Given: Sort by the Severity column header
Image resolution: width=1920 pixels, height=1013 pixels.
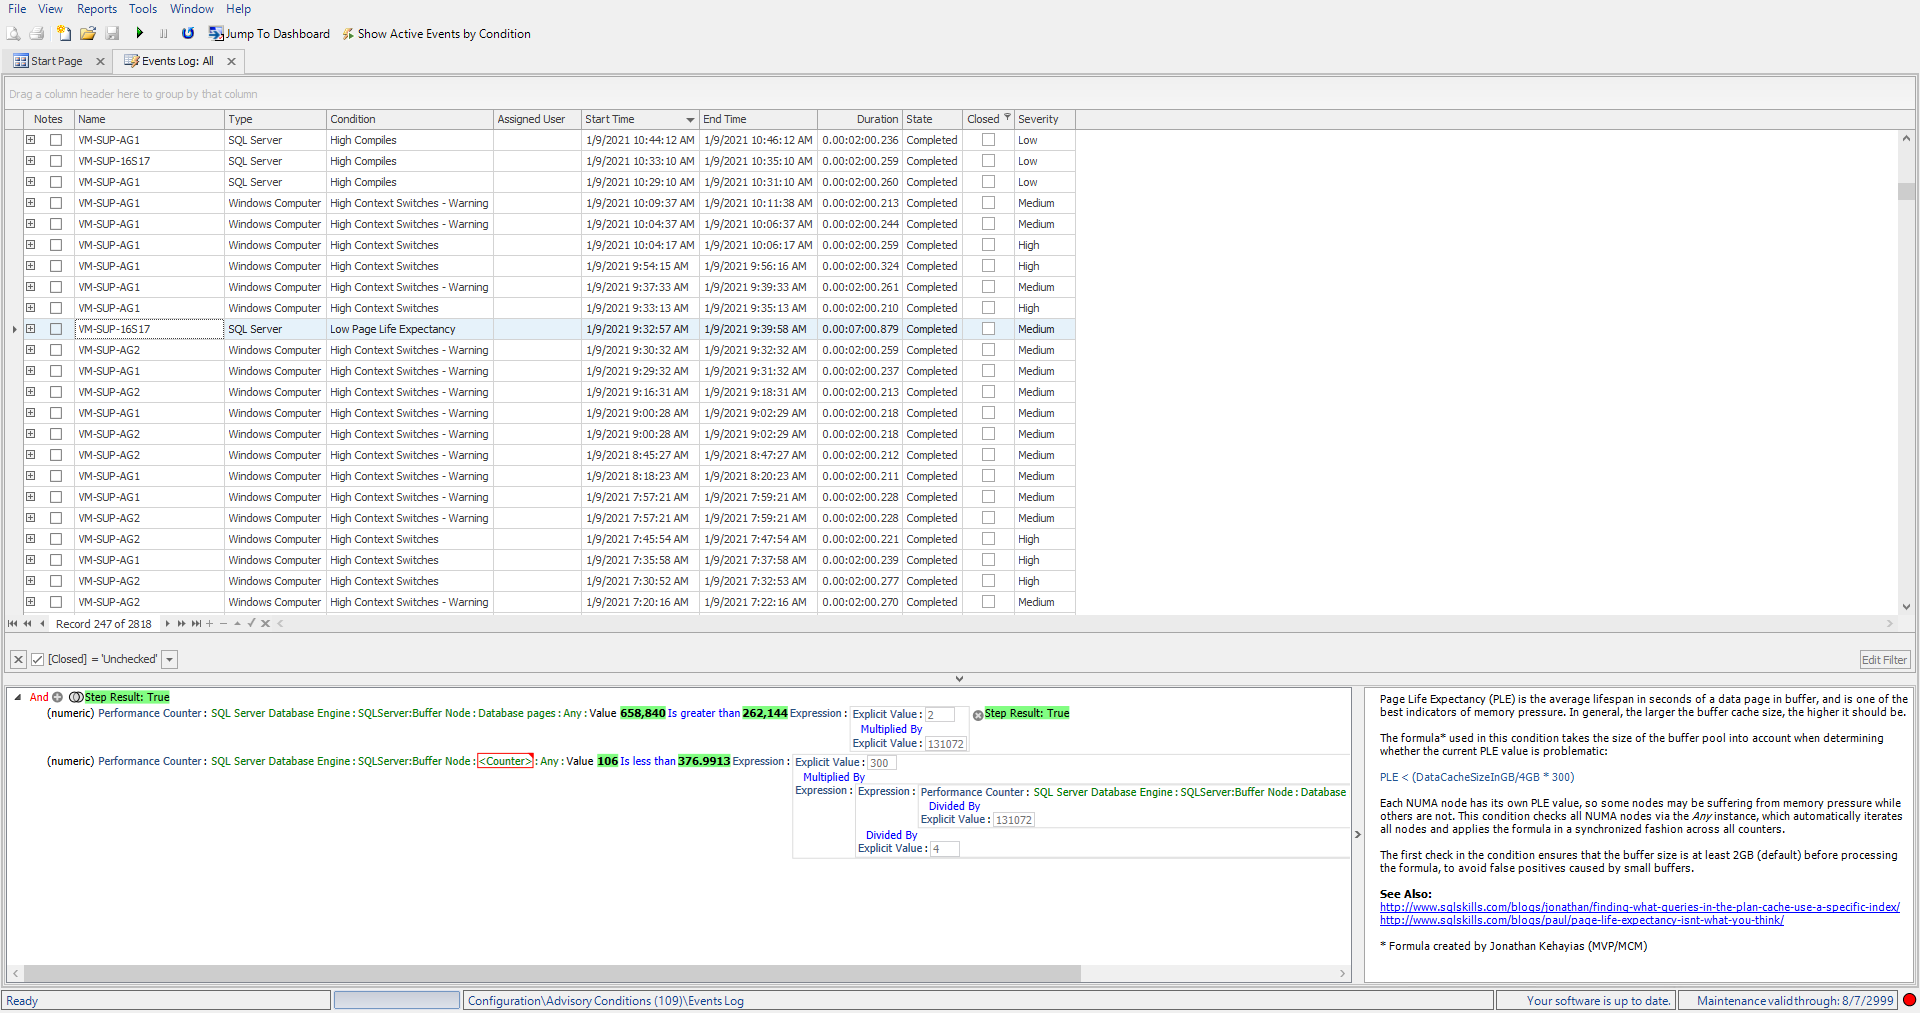Looking at the screenshot, I should [1038, 119].
